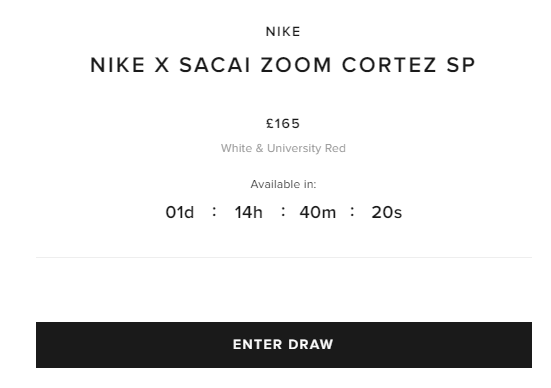Click the 01d days countdown value
Viewport: 551px width, 388px height.
[x=180, y=212]
